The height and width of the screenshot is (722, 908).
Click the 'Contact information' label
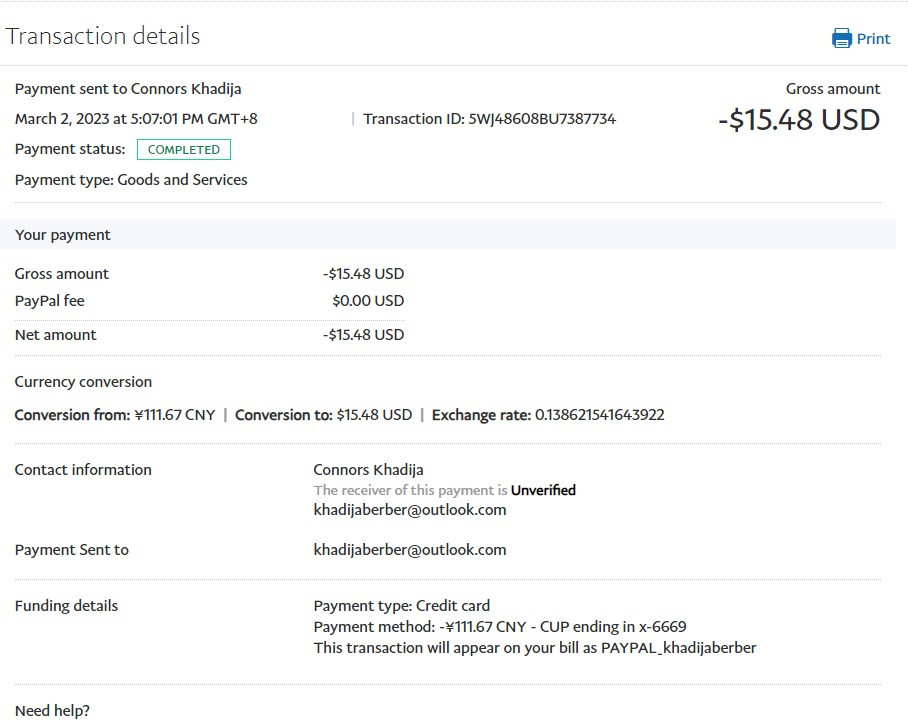click(x=83, y=470)
